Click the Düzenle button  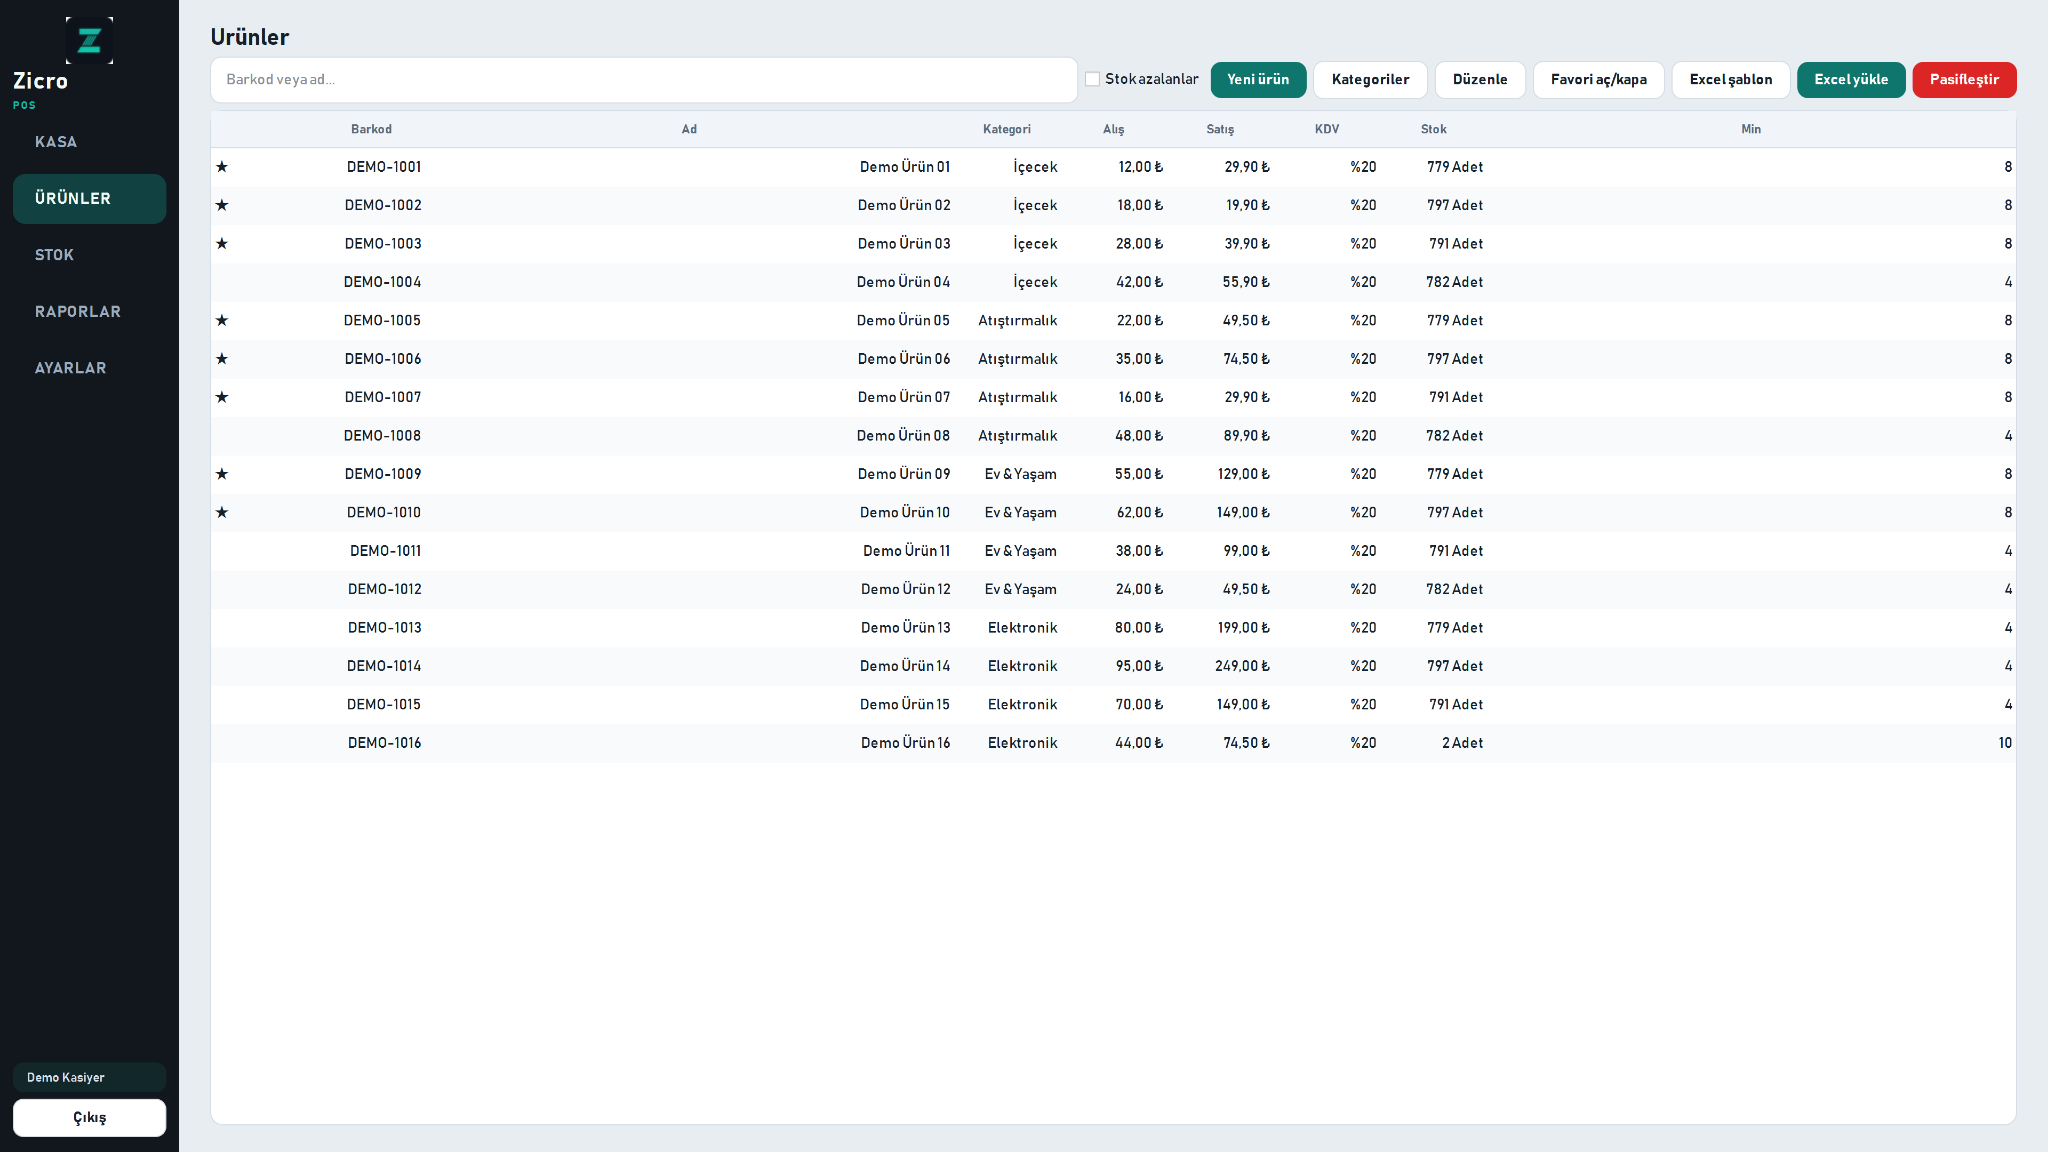click(1480, 80)
